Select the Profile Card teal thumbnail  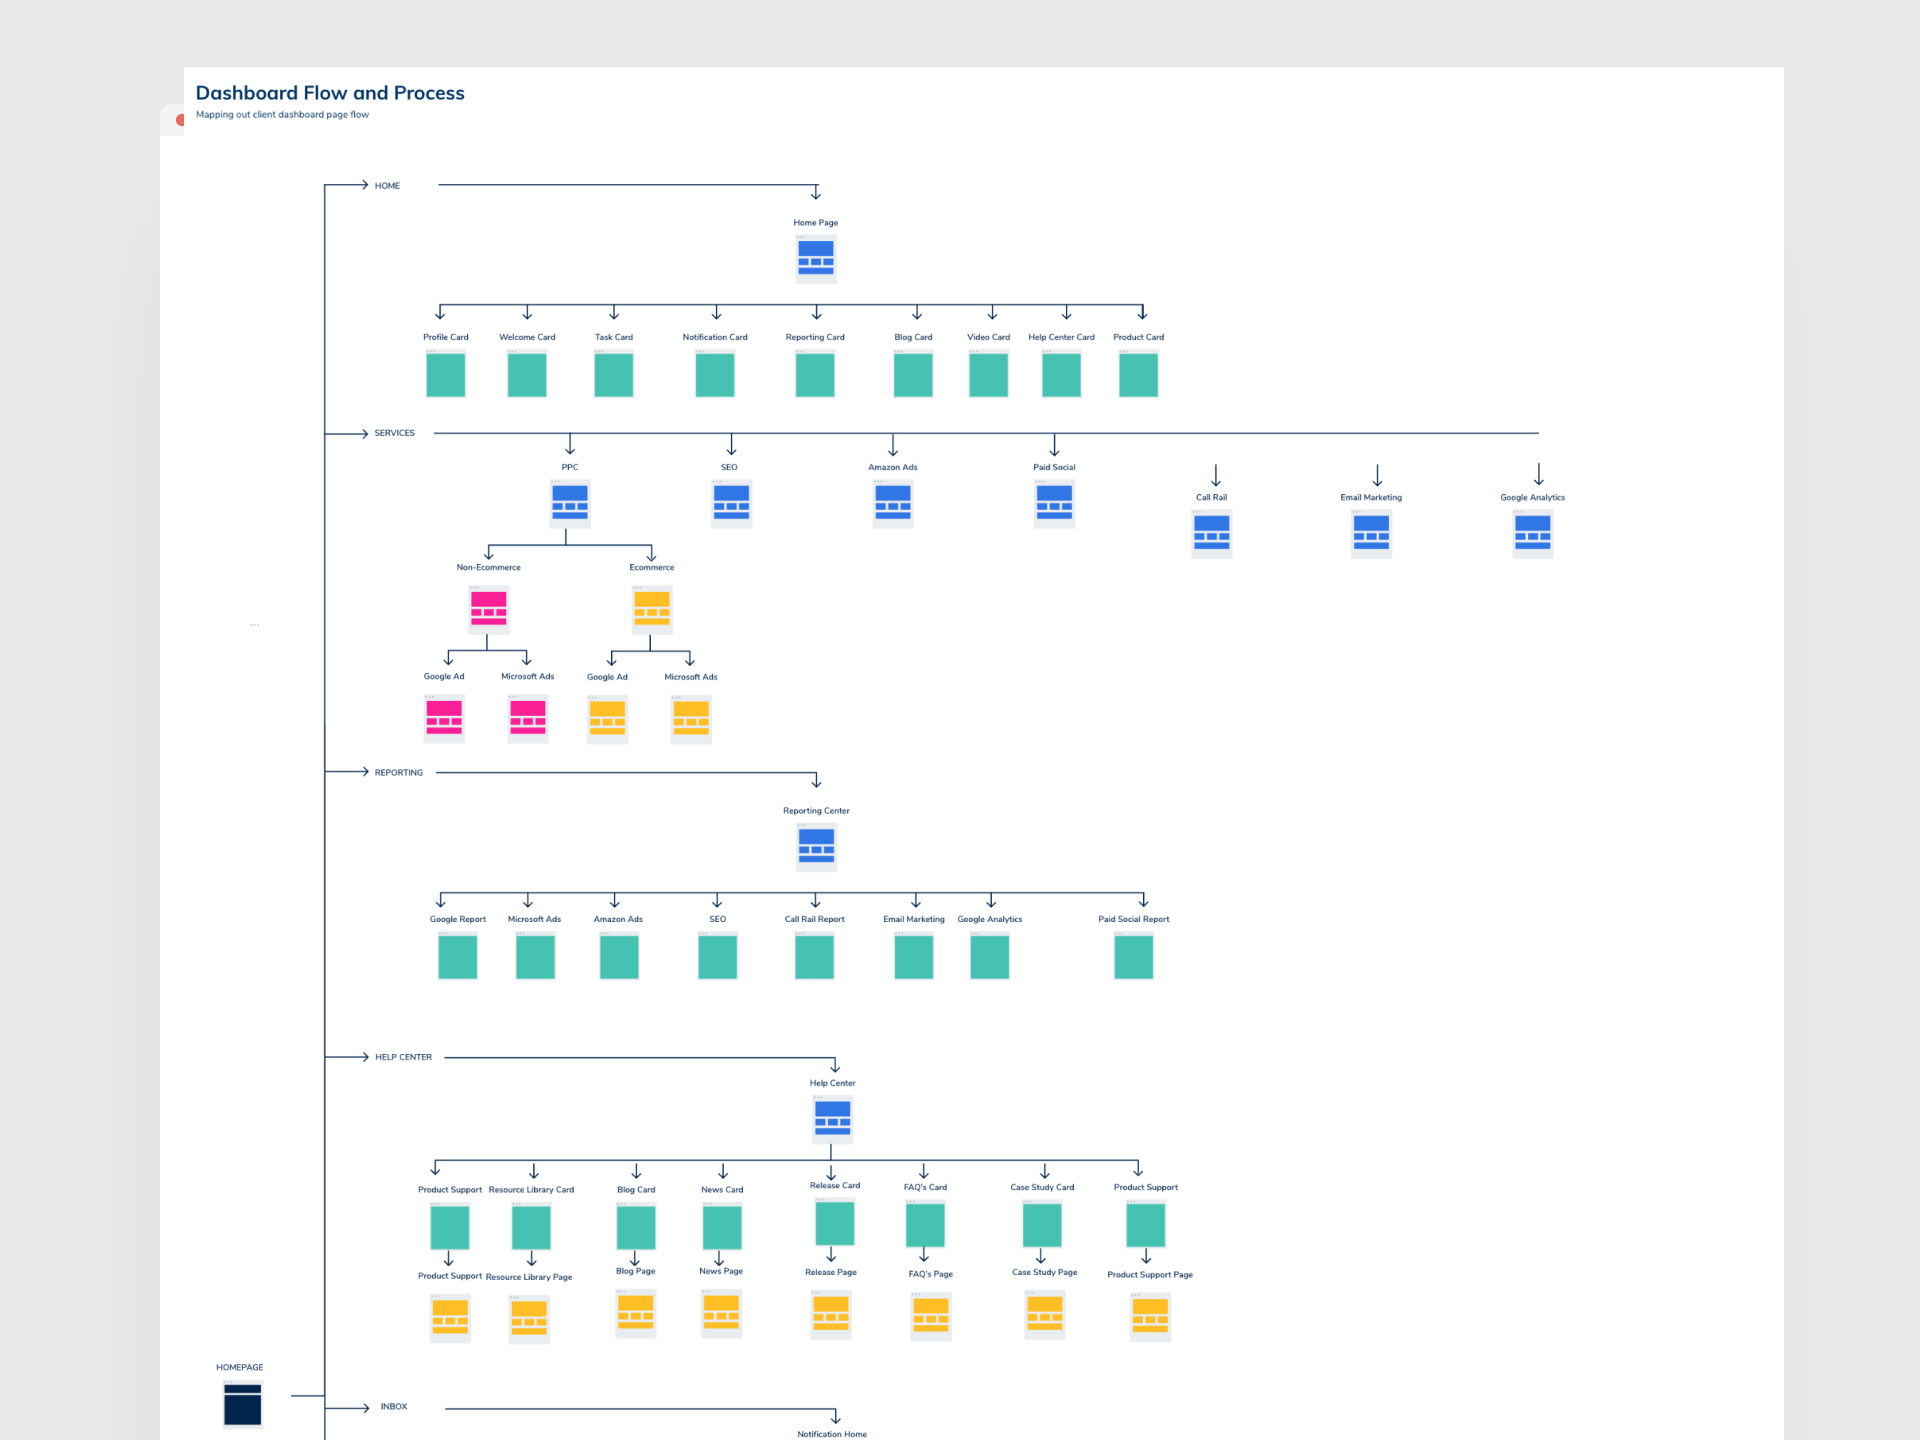(445, 373)
